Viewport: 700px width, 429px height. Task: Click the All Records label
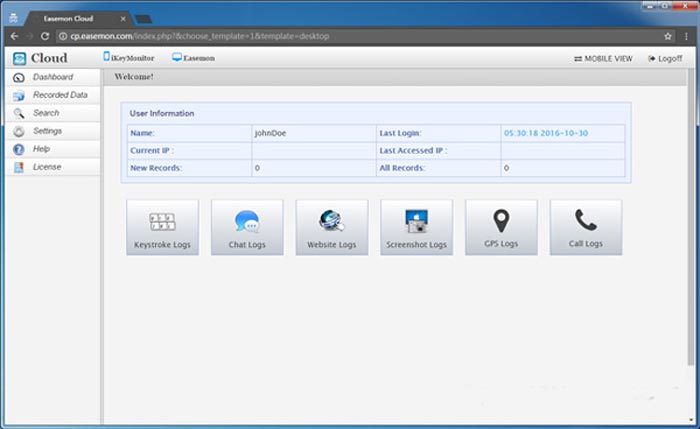(x=402, y=168)
